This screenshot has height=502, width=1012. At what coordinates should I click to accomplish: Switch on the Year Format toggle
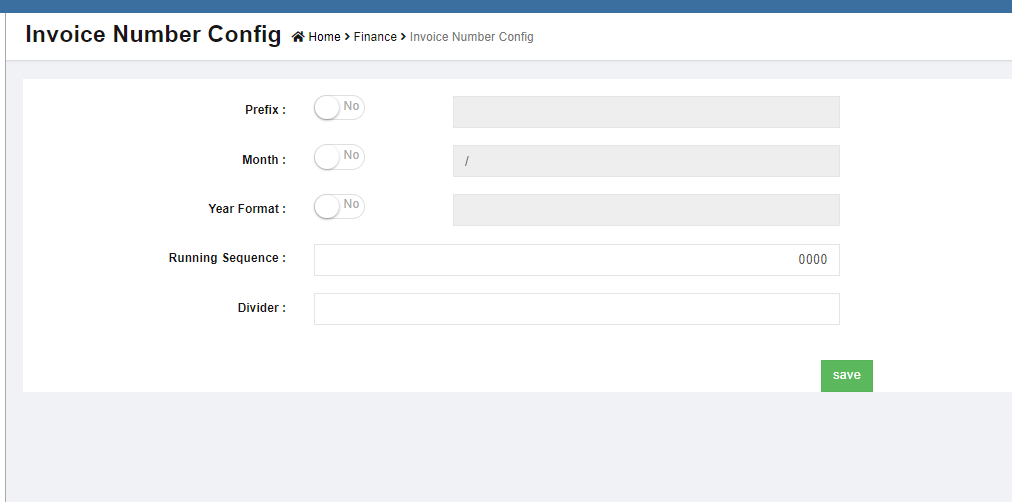tap(339, 206)
